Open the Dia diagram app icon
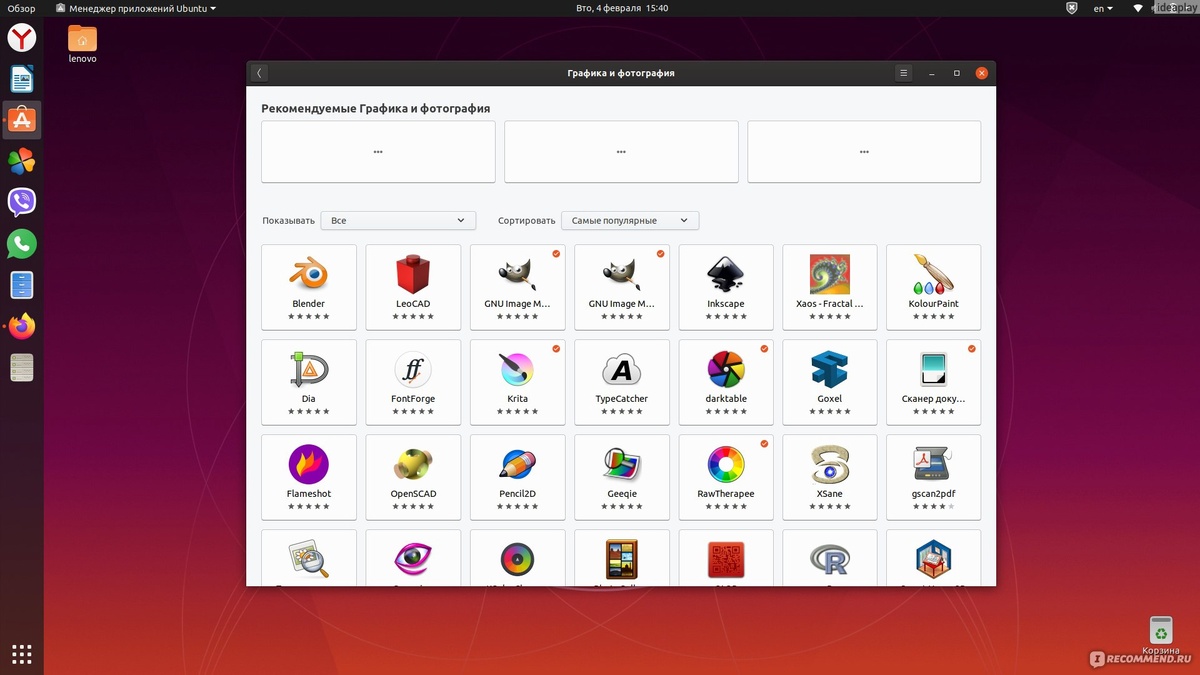The height and width of the screenshot is (675, 1200). [x=308, y=369]
